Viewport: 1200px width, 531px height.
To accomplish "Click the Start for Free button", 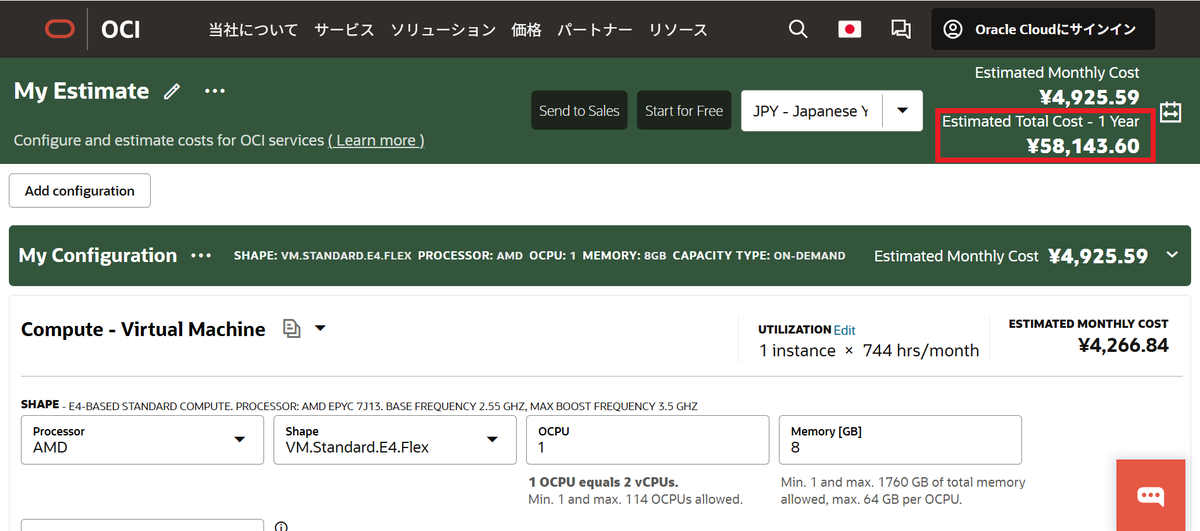I will (684, 111).
